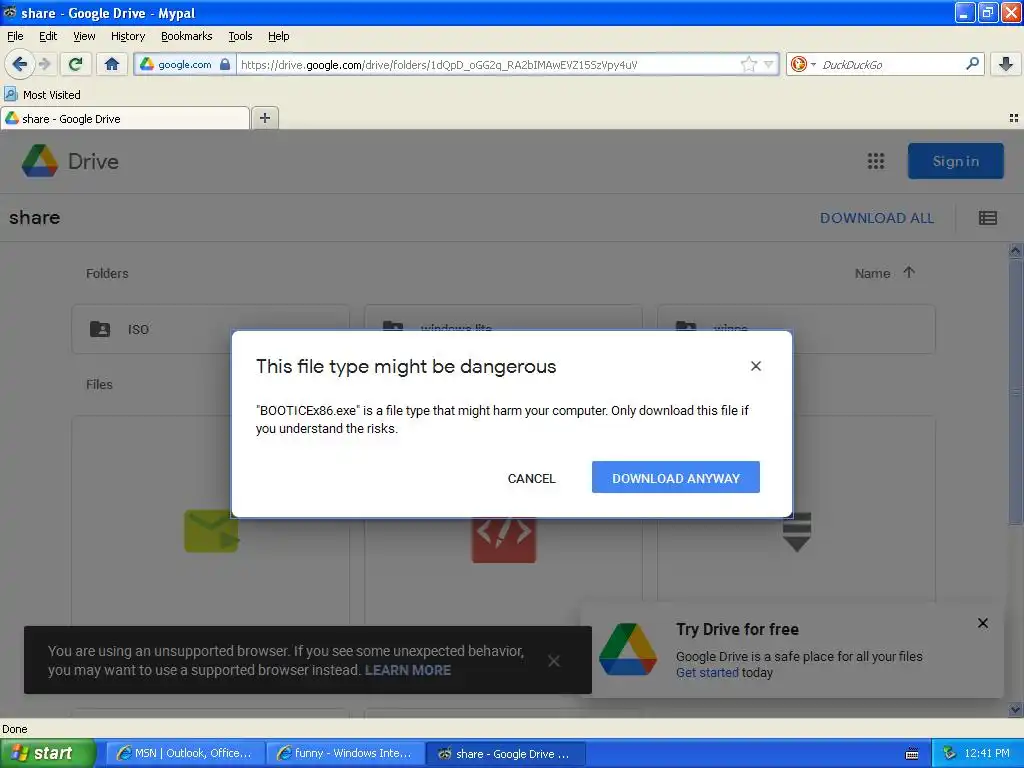Switch to funny - Windows Internet taskbar window
The image size is (1024, 768).
point(345,753)
